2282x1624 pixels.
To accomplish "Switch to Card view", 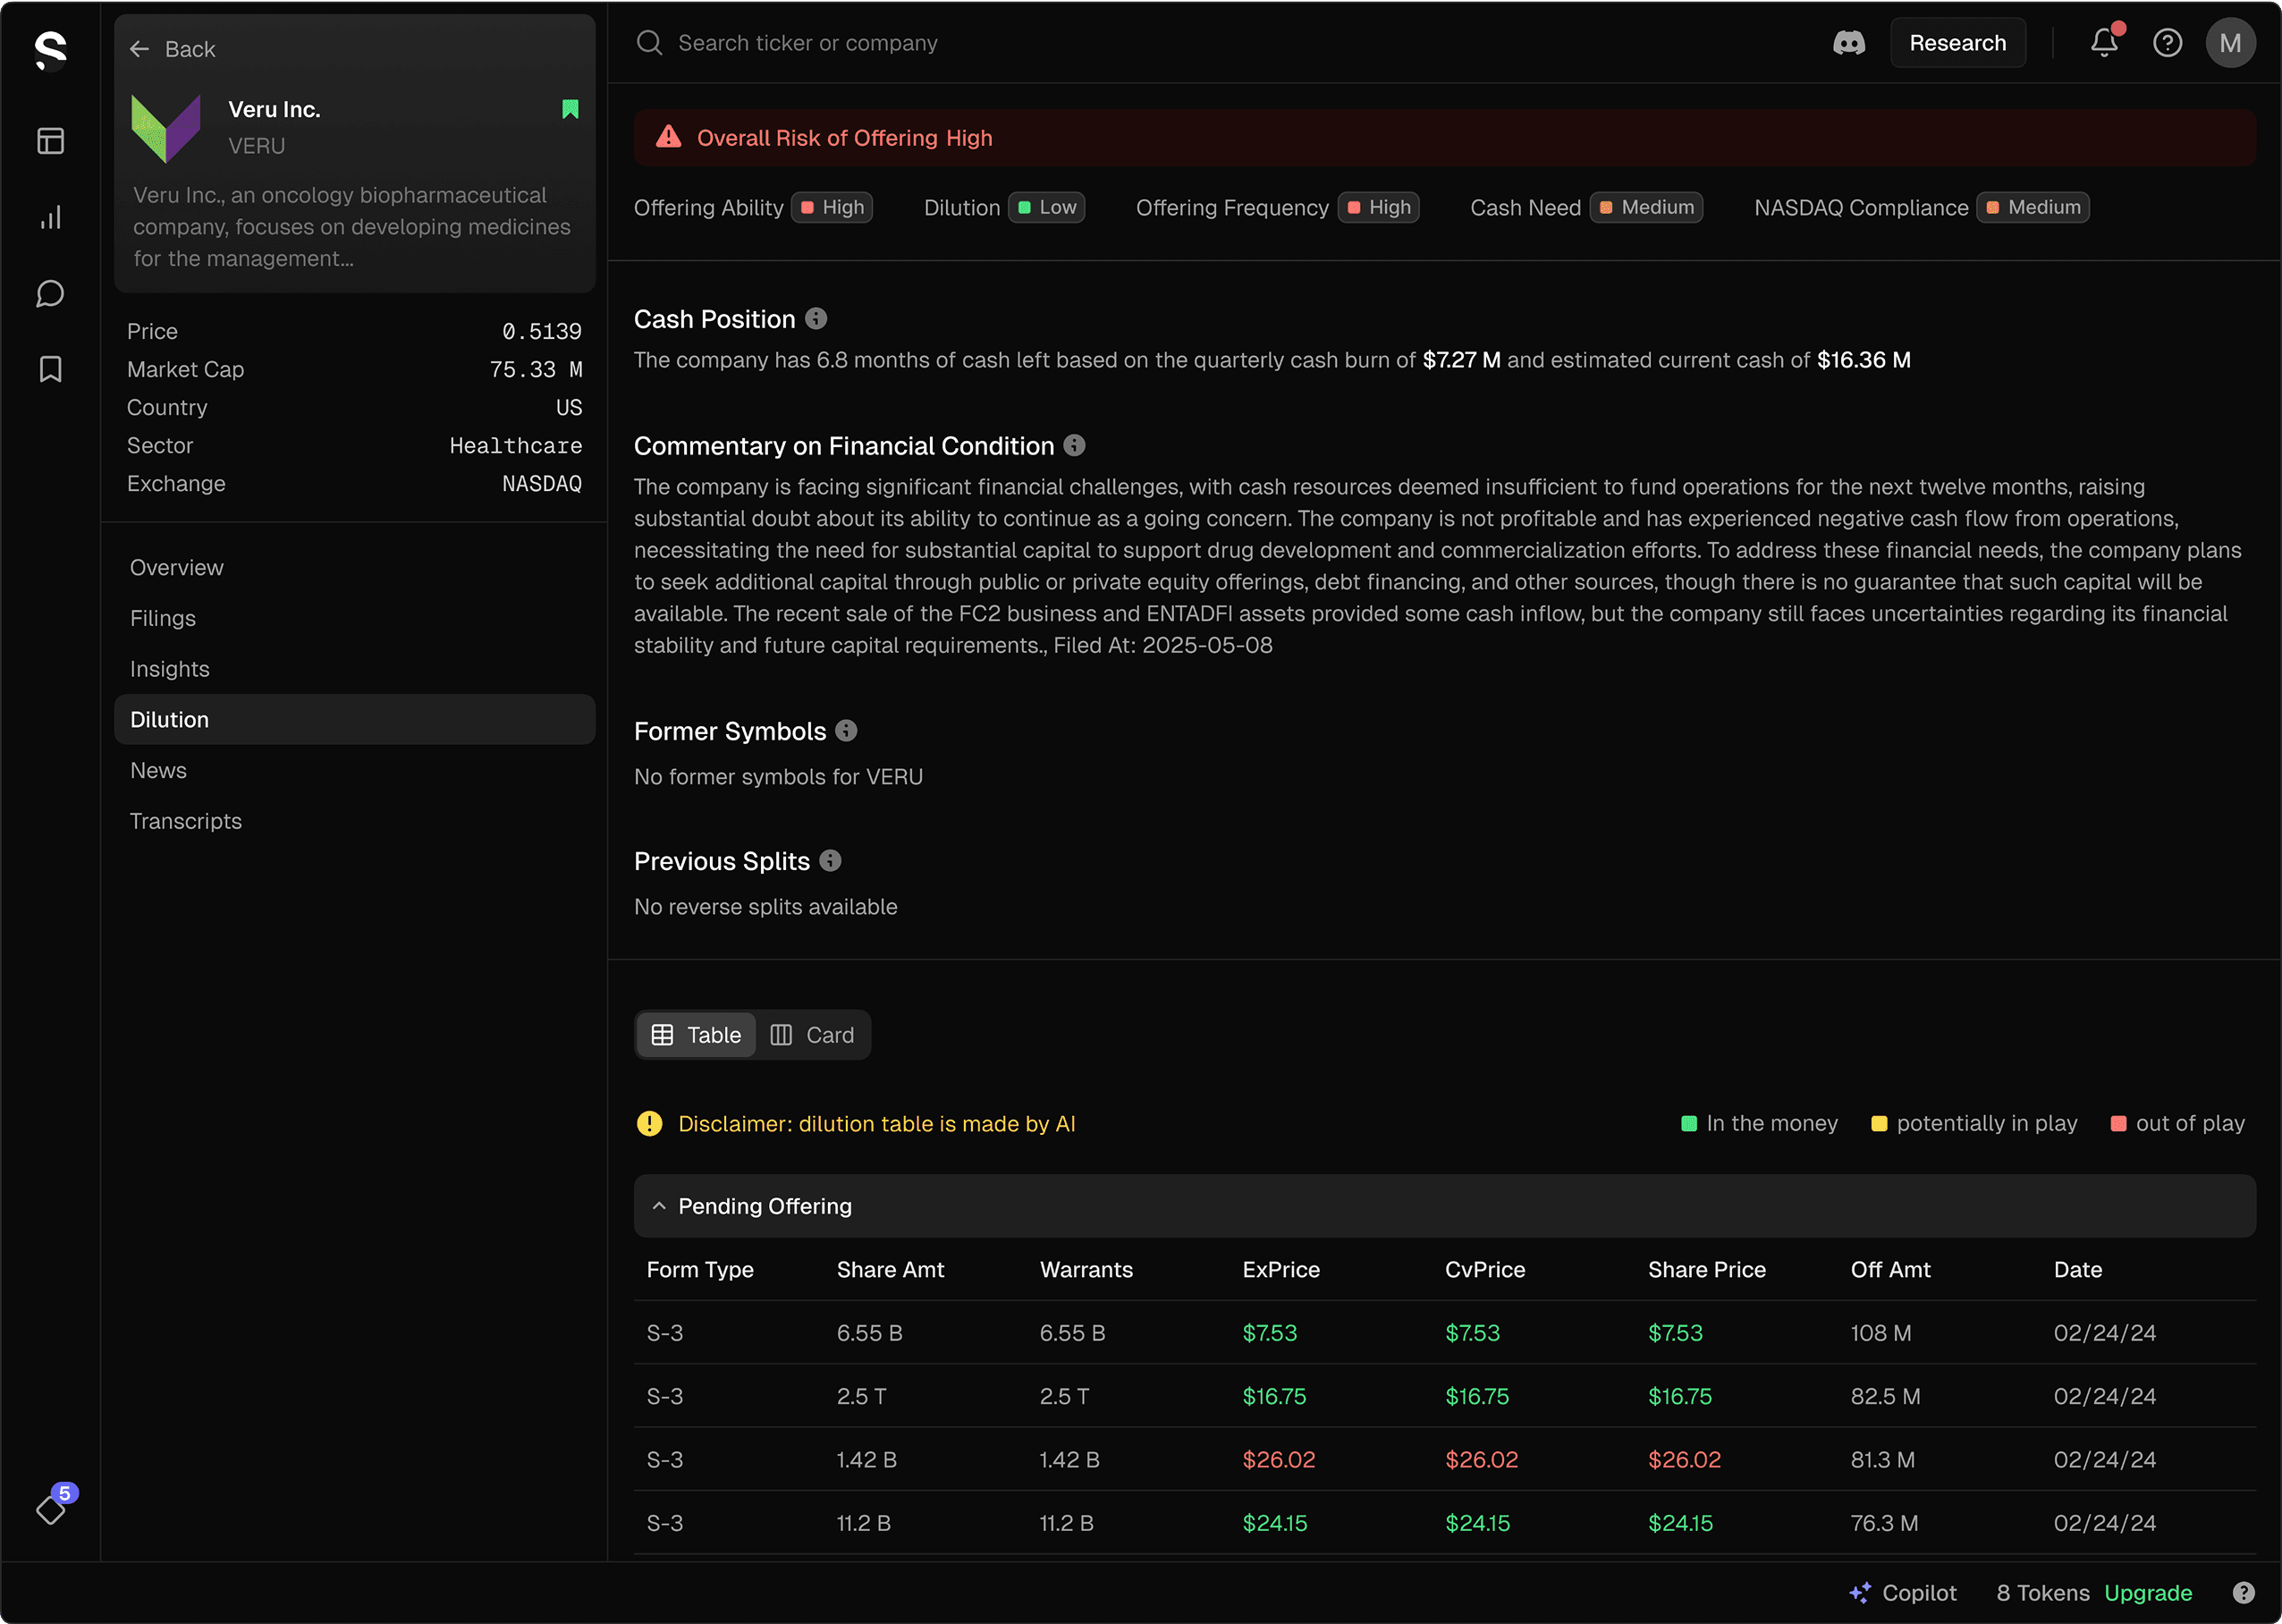I will point(812,1035).
